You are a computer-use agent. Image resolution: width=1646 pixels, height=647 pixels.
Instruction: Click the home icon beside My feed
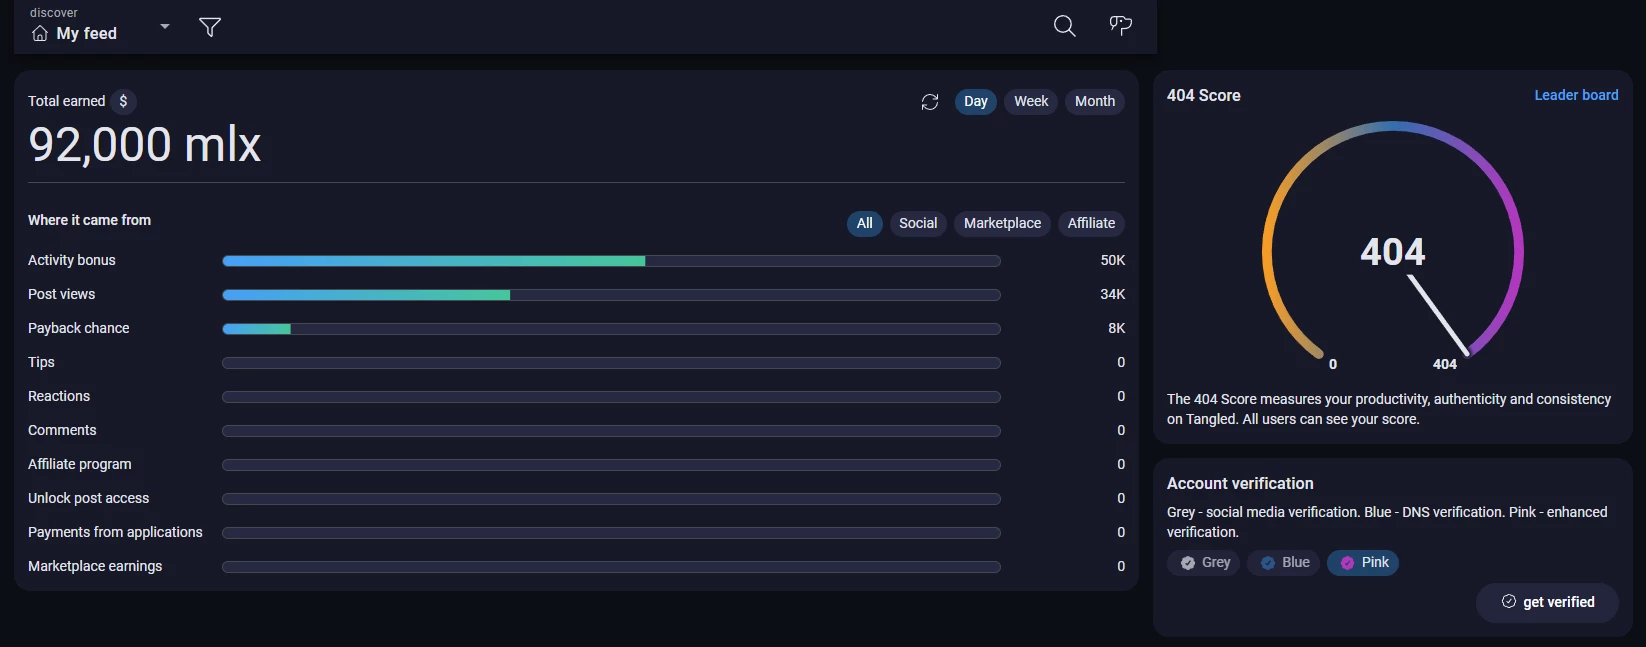[40, 34]
